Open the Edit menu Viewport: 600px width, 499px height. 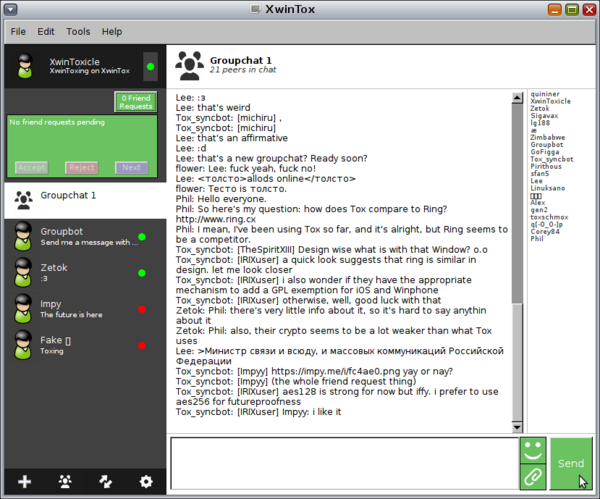click(46, 31)
